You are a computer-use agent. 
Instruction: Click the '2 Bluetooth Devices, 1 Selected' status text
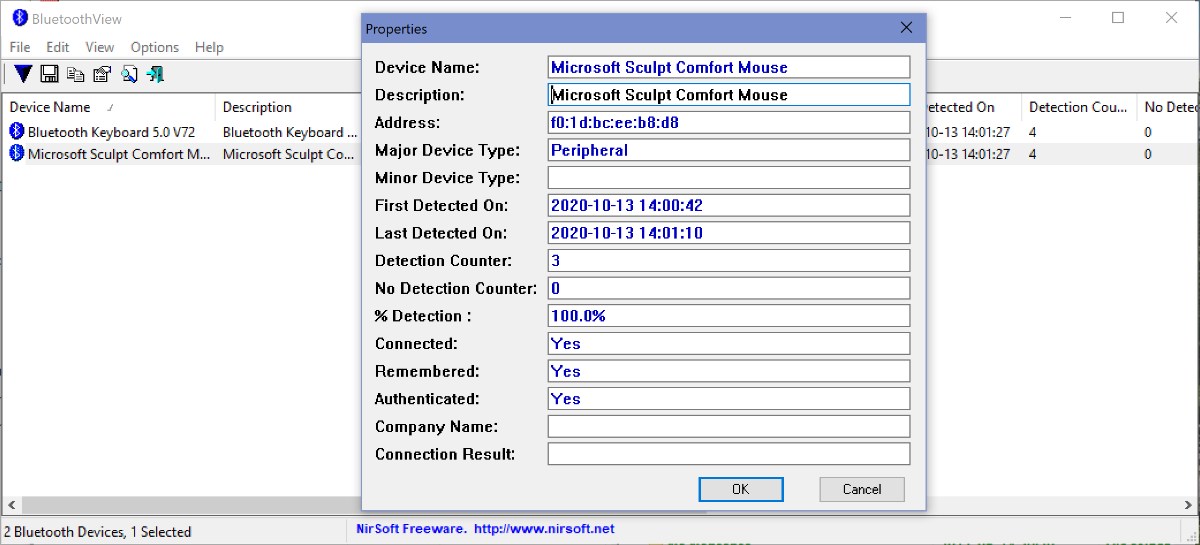click(x=98, y=531)
